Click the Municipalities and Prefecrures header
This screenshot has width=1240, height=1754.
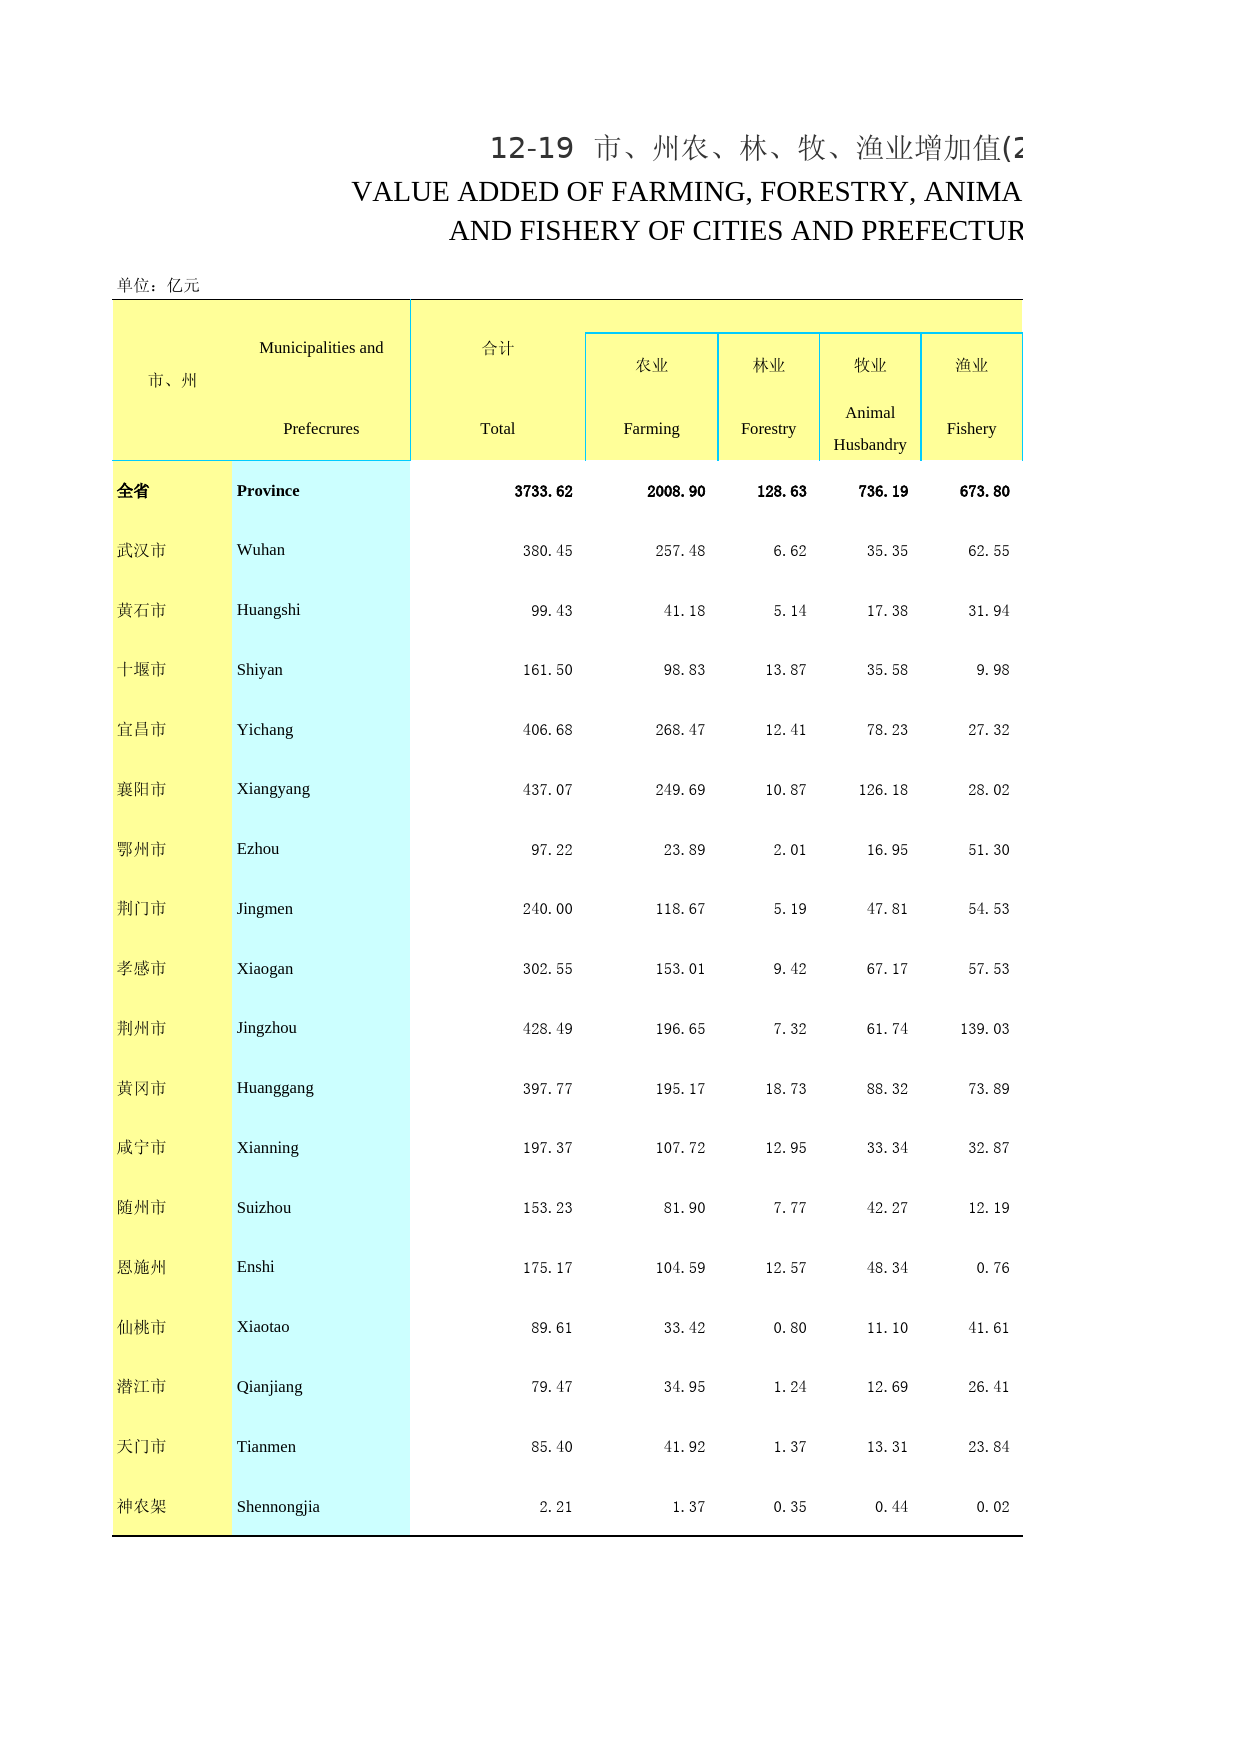tap(321, 388)
